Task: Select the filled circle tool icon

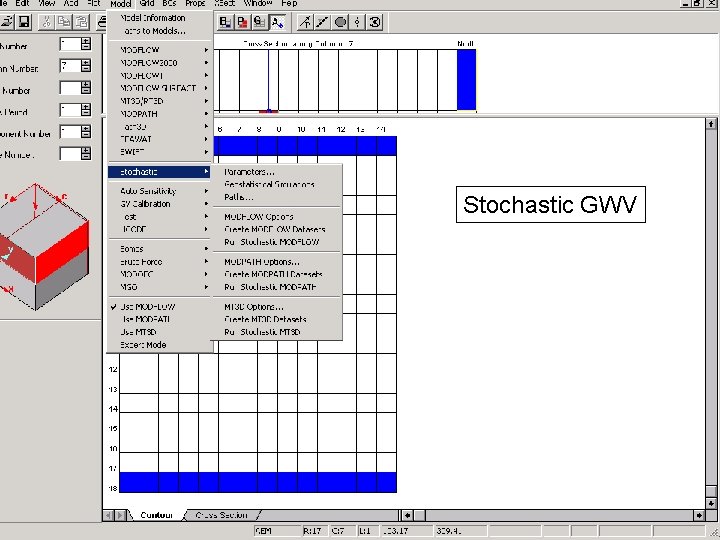Action: tap(340, 22)
